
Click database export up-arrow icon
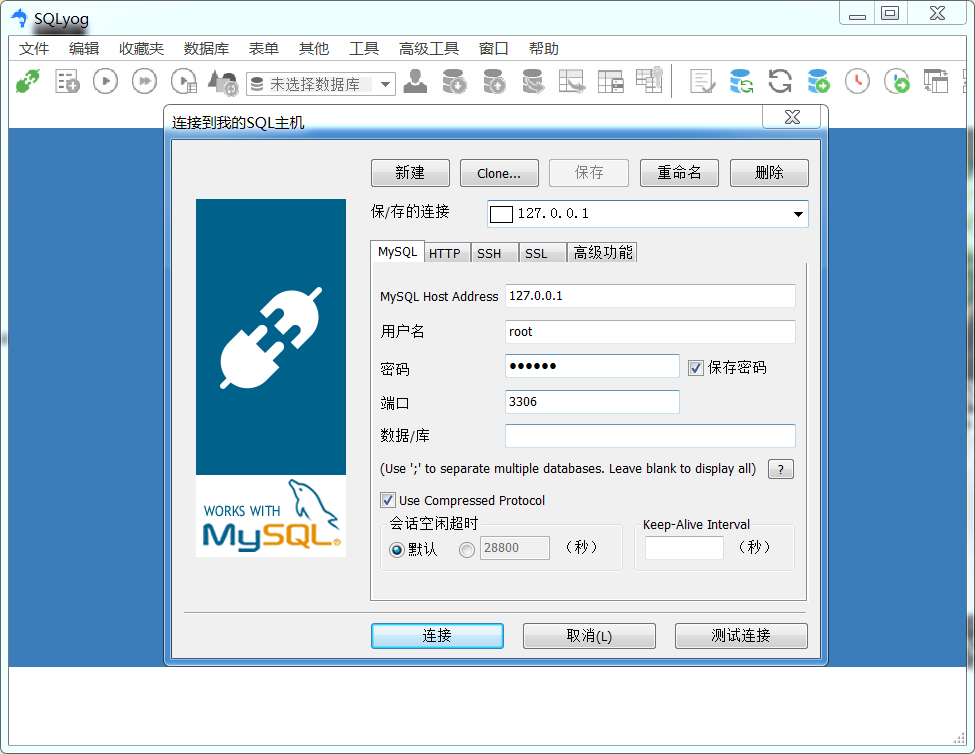[x=494, y=81]
